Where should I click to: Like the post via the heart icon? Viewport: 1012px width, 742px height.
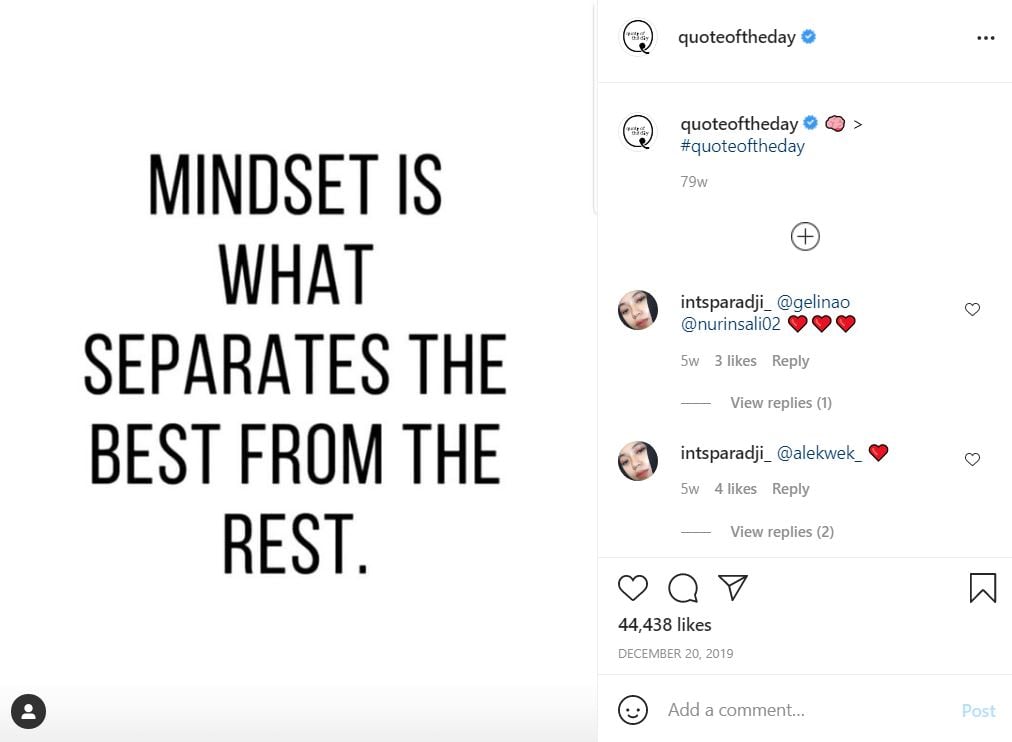coord(633,588)
